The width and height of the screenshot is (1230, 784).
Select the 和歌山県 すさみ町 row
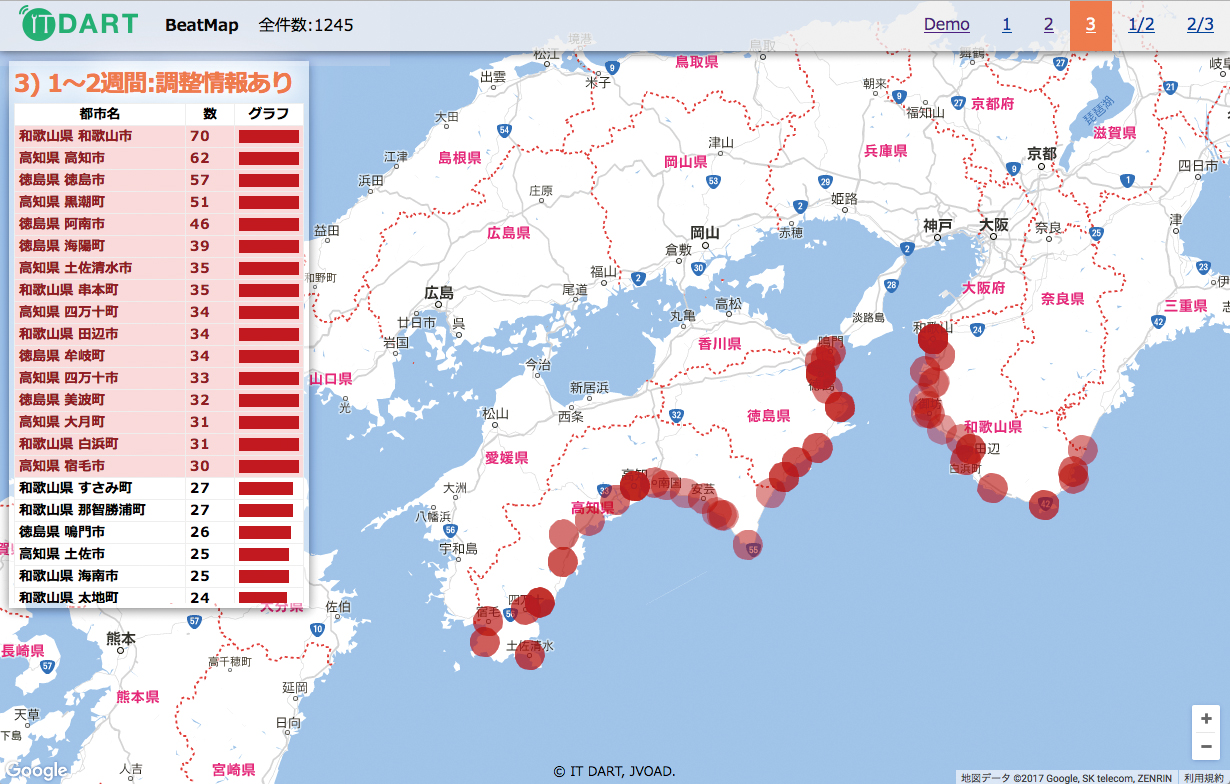point(100,488)
